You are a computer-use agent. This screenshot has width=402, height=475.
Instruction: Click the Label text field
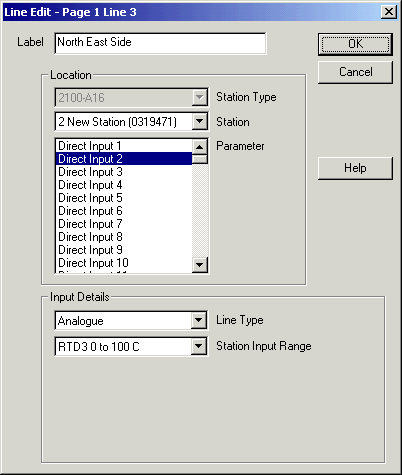(160, 43)
